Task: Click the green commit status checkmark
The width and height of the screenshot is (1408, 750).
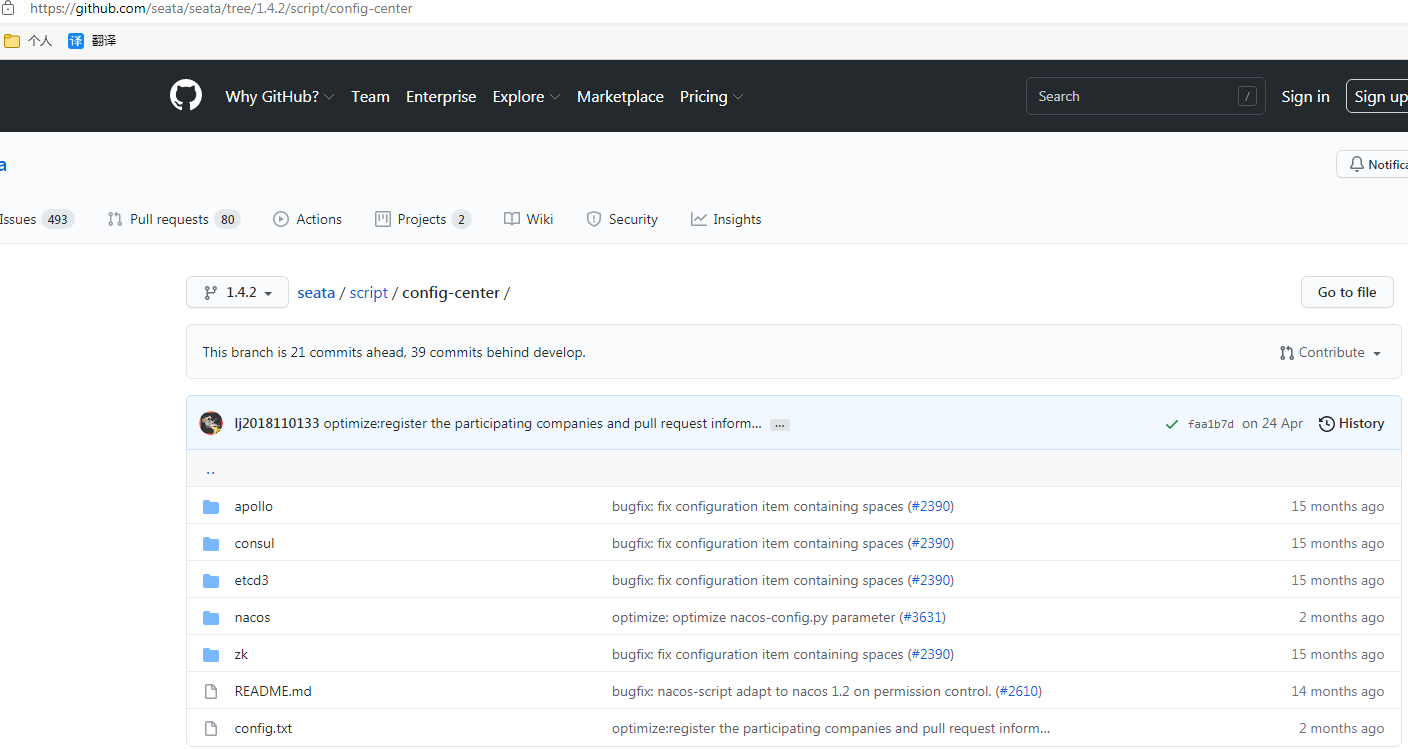Action: 1172,424
